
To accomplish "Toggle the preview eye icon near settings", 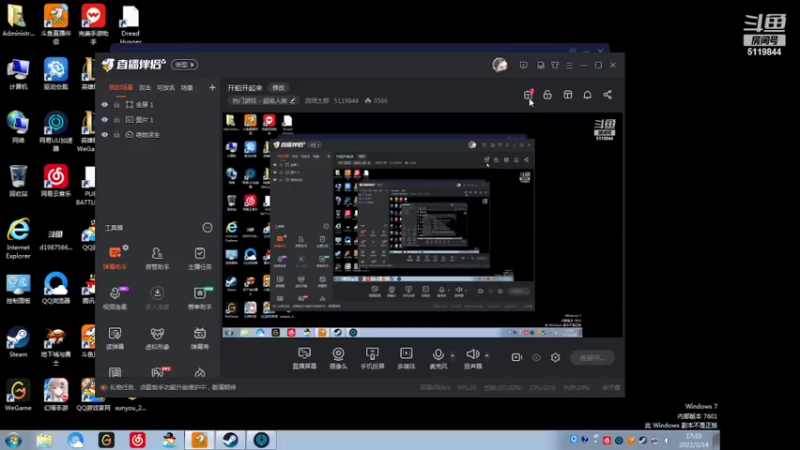I will pos(536,358).
